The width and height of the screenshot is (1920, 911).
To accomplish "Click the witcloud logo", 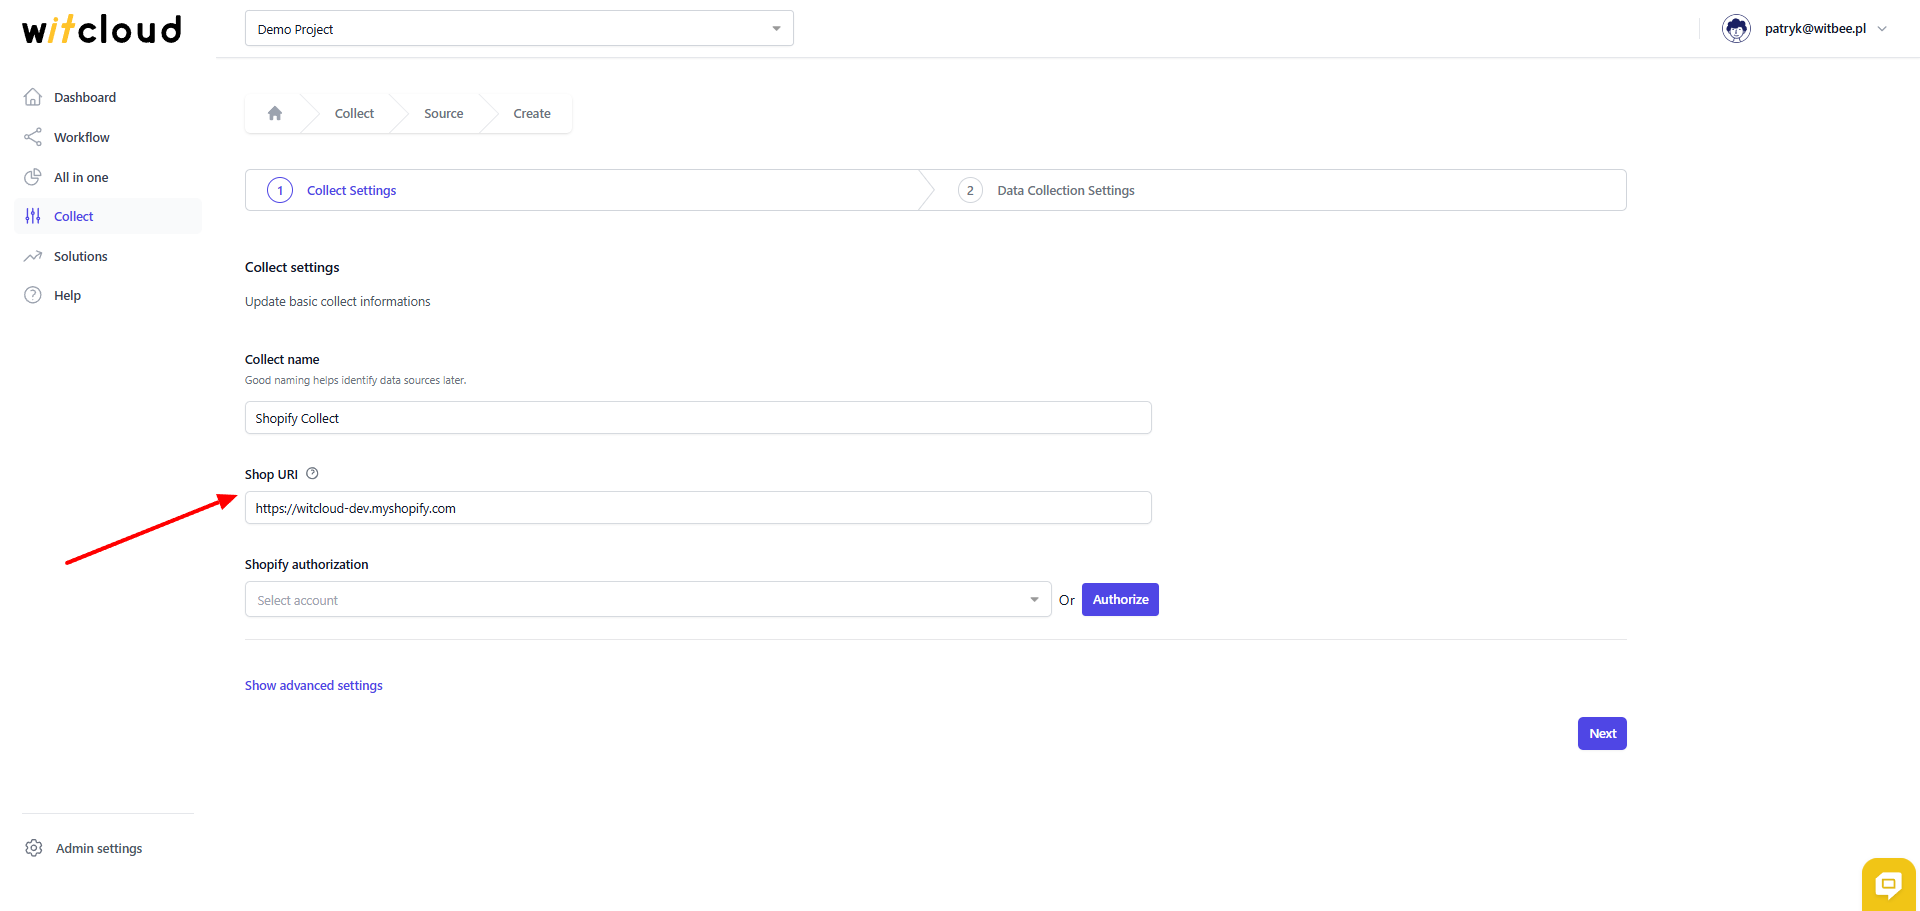I will click(x=102, y=29).
